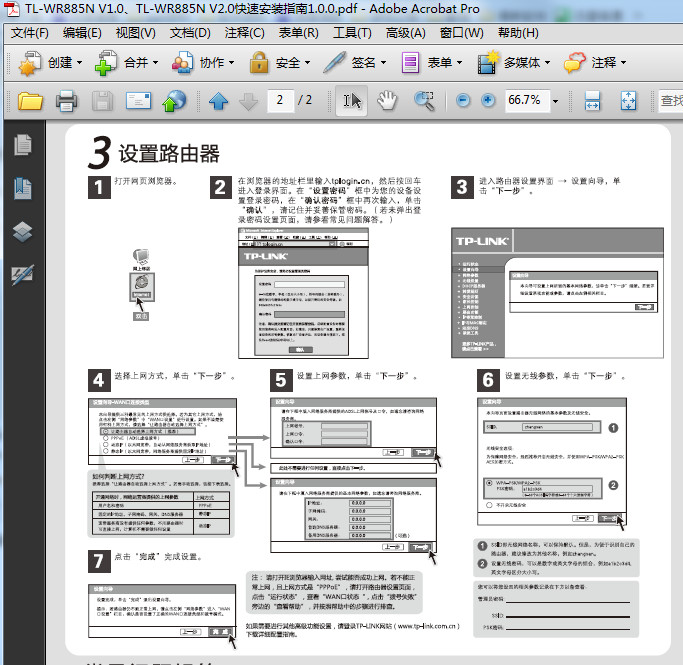Image resolution: width=683 pixels, height=665 pixels.
Task: Select the hand pan tool
Action: [x=387, y=101]
